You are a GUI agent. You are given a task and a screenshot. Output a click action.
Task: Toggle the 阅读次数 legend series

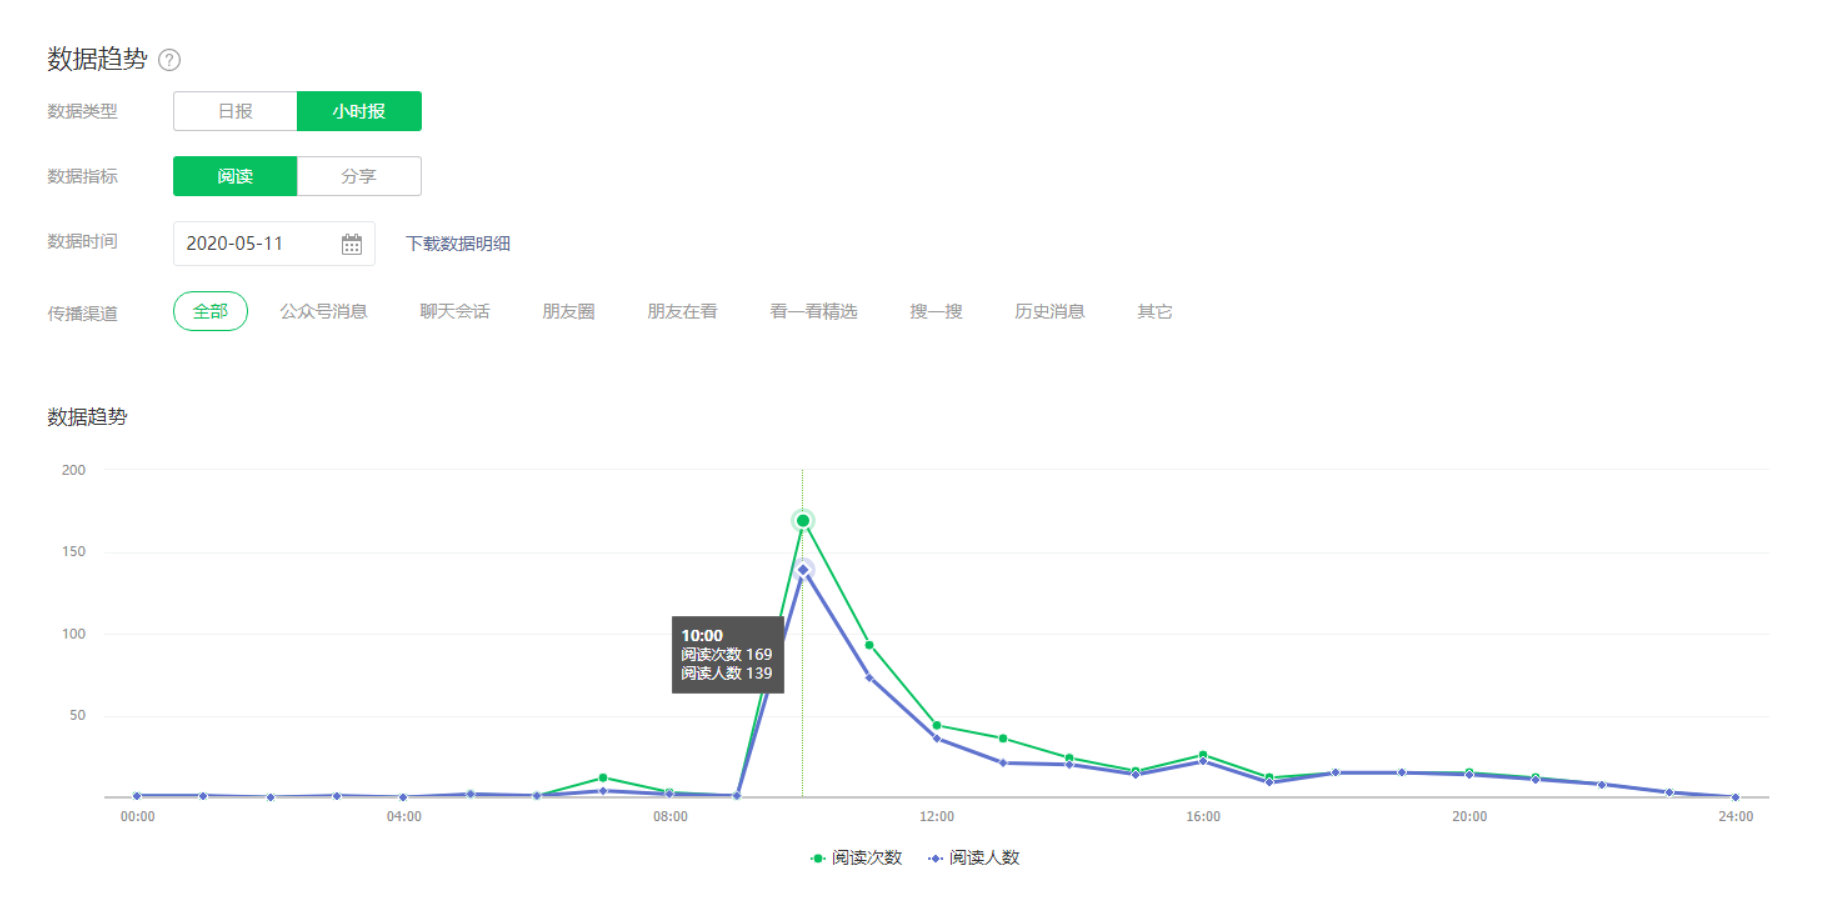tap(856, 858)
